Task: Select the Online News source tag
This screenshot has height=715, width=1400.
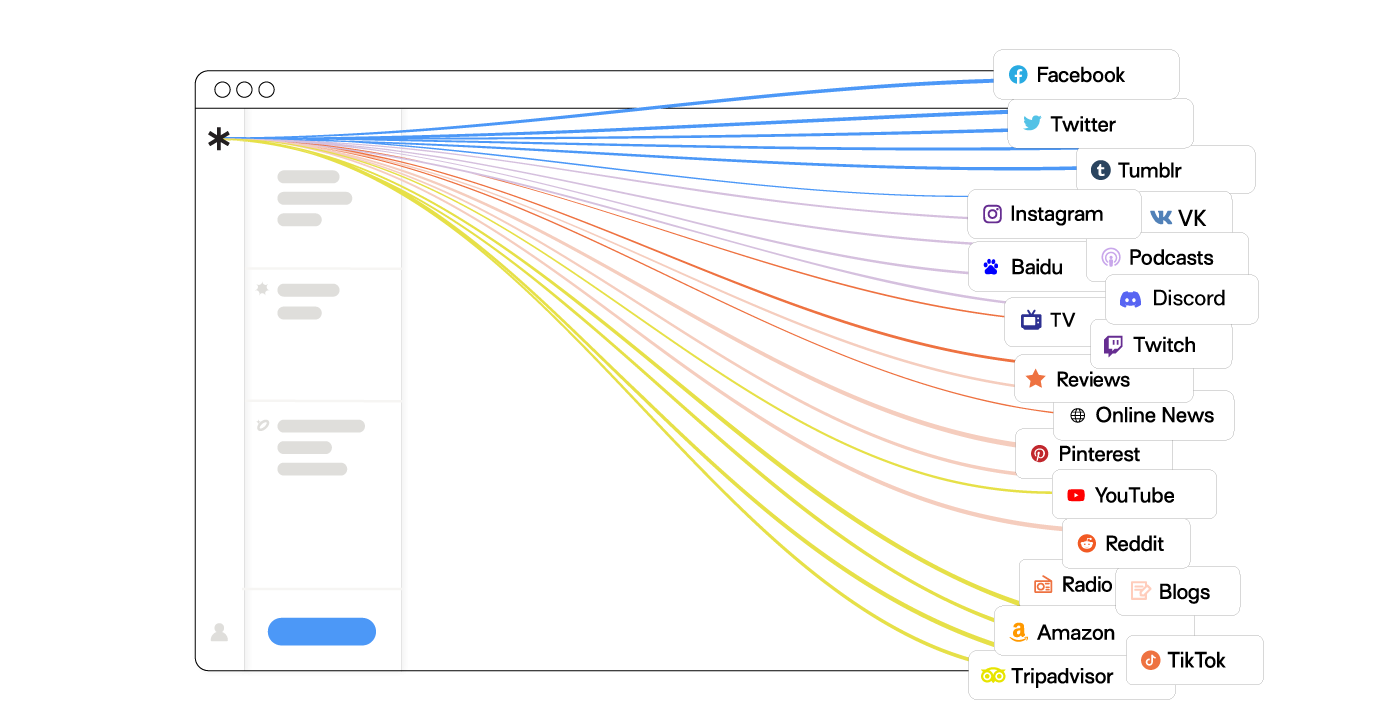Action: 1143,415
